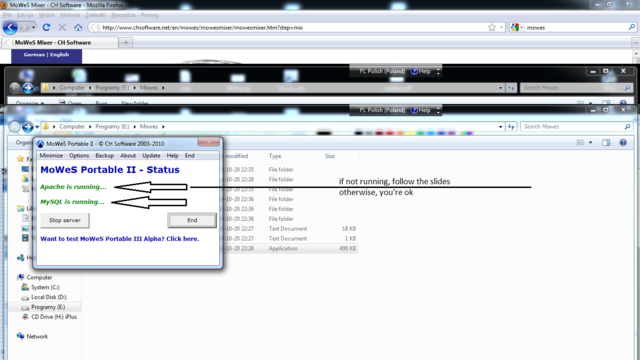Viewport: 640px width, 360px height.
Task: Click Firefox back arrow button
Action: point(10,27)
